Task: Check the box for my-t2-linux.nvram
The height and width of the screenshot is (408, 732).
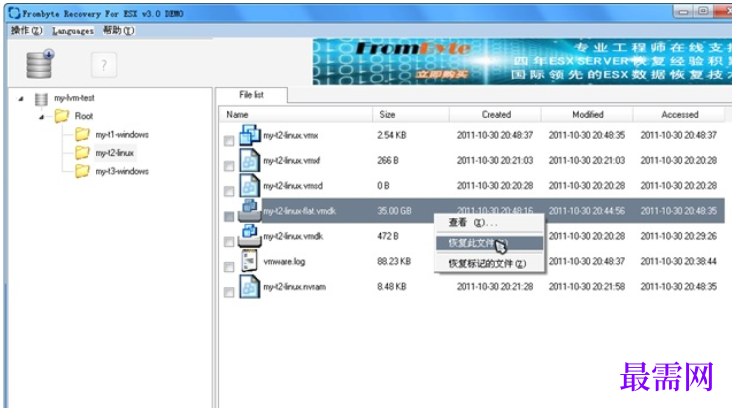Action: [x=229, y=292]
